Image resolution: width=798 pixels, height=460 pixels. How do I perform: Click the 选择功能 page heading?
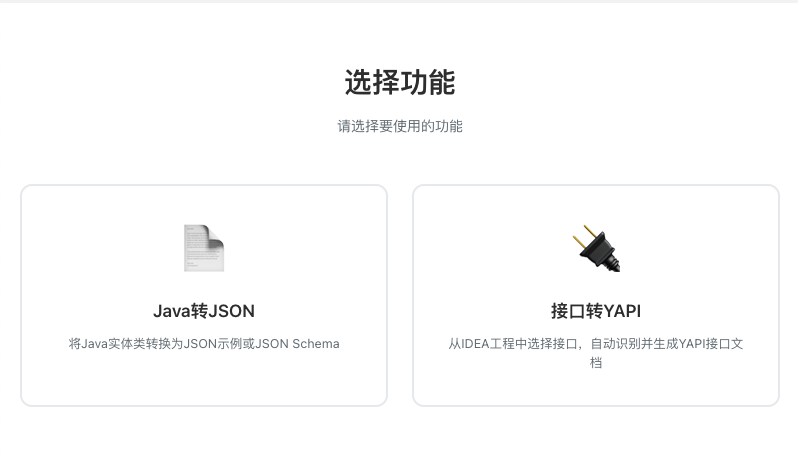400,82
